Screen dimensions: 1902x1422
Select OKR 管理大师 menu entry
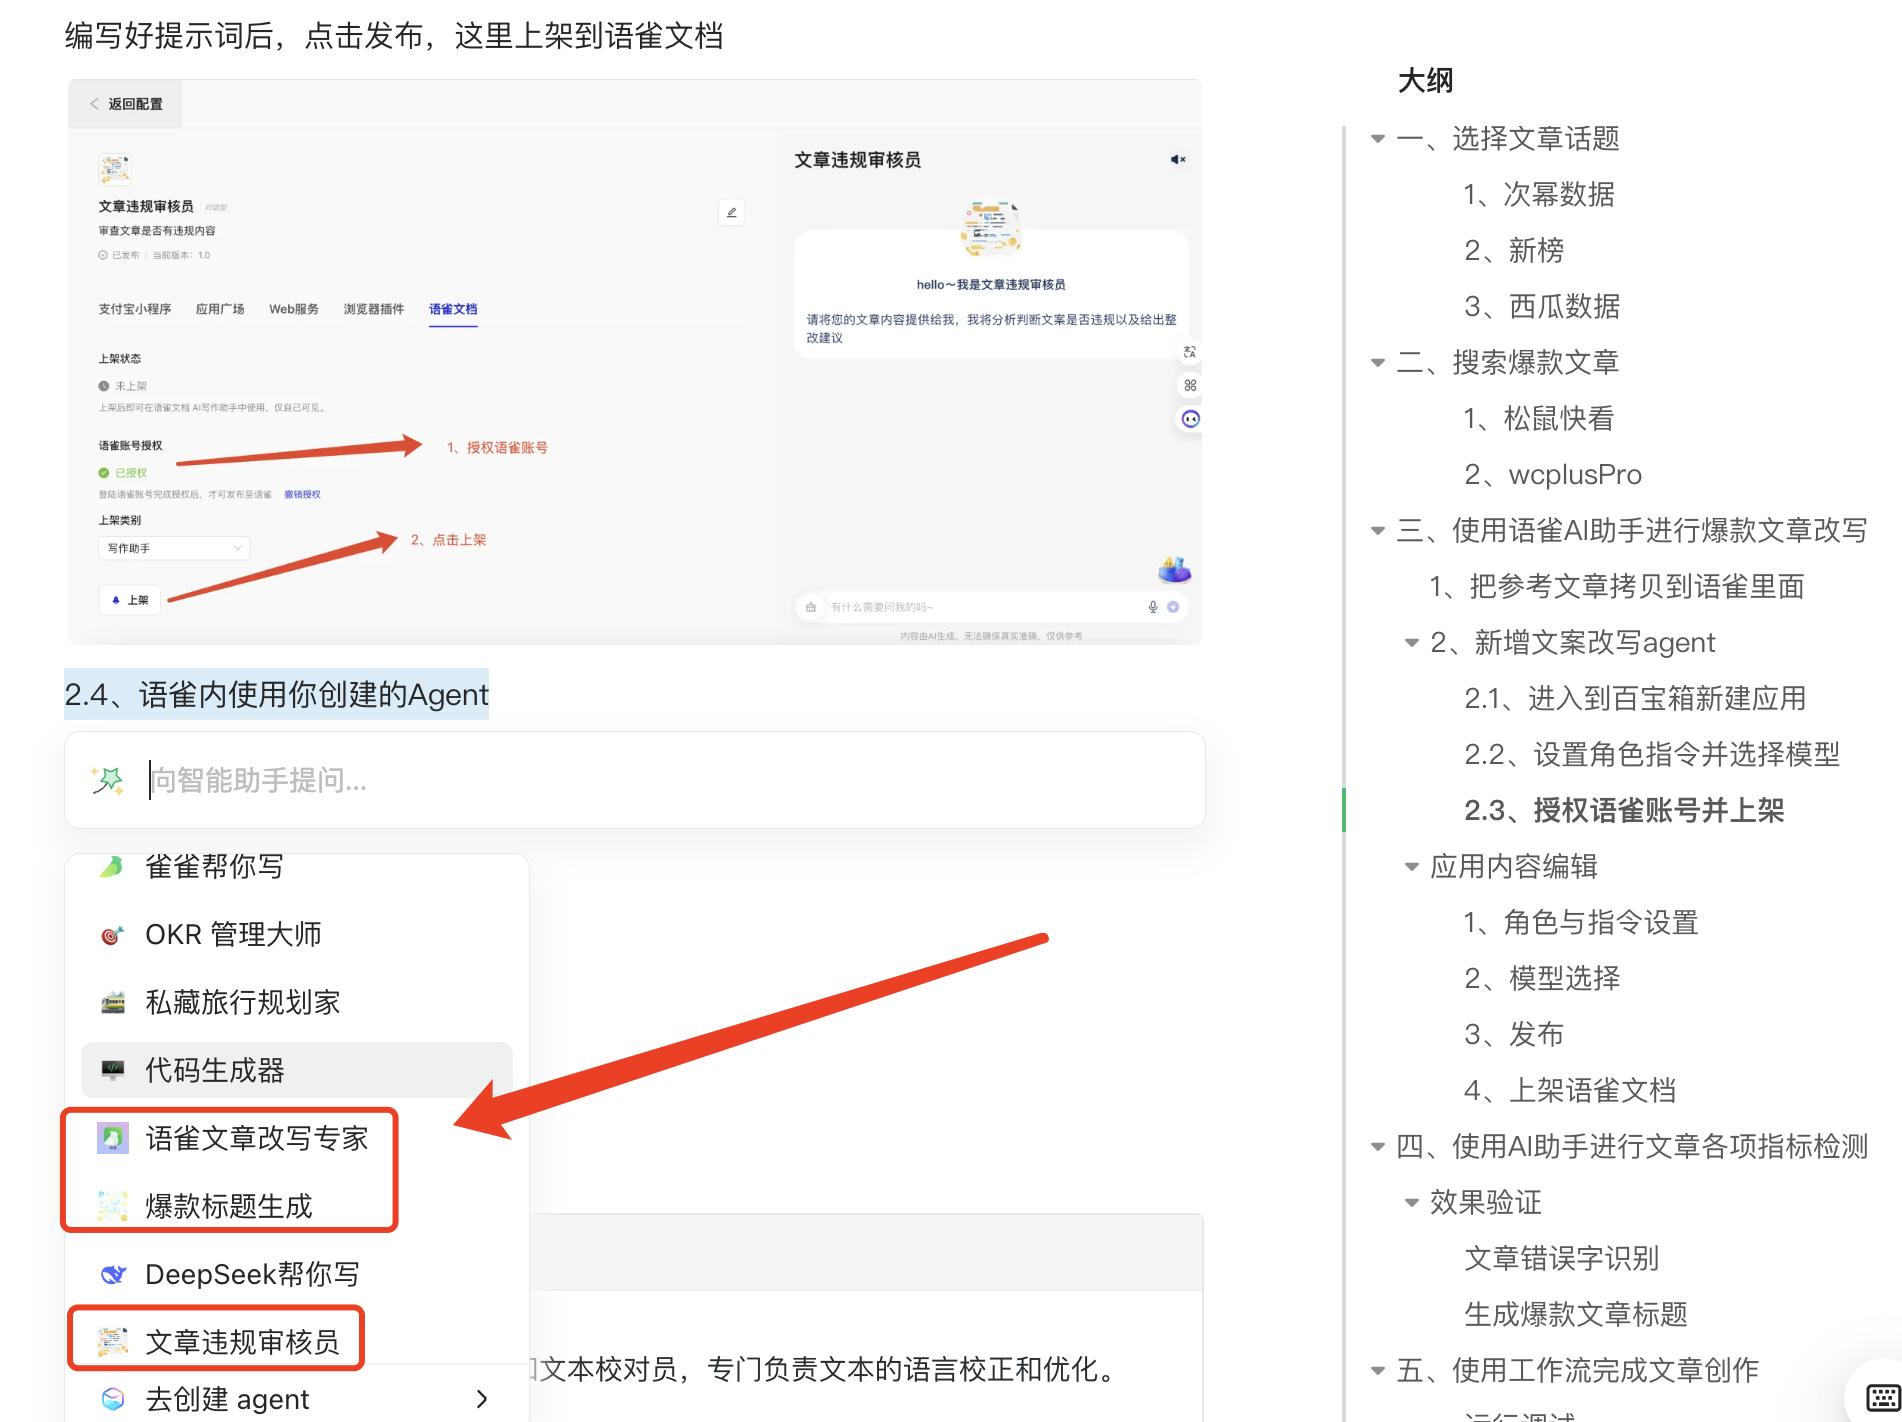[297, 935]
